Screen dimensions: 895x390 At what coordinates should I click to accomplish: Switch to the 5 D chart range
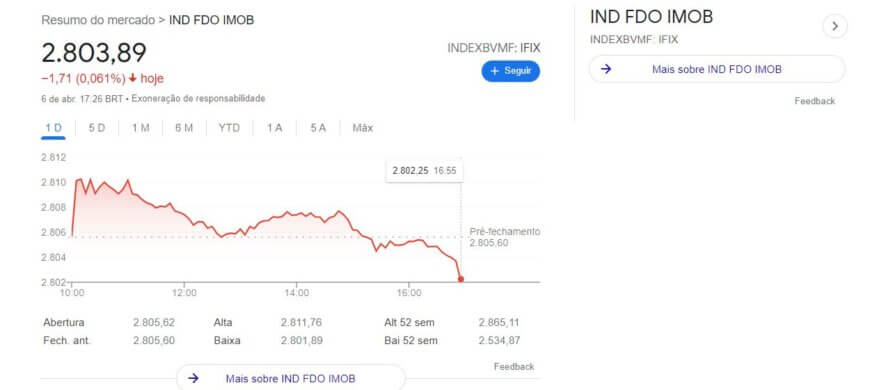click(96, 128)
